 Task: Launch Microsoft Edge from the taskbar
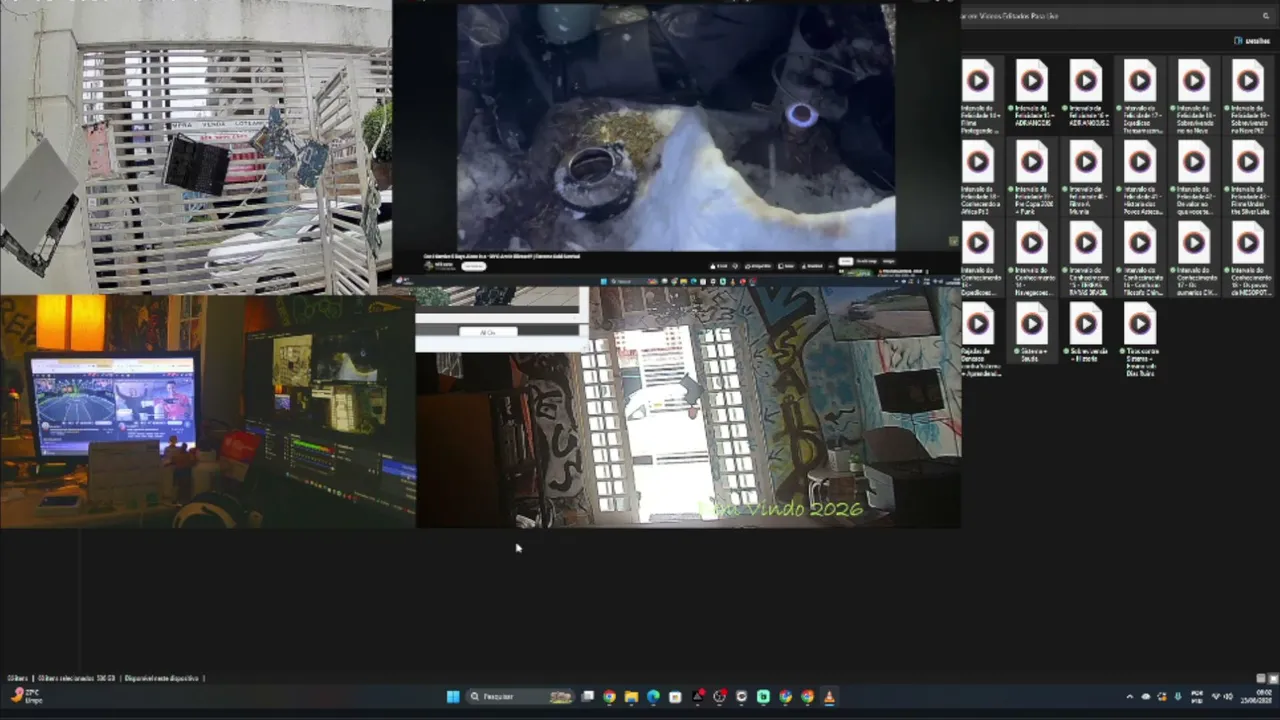653,697
